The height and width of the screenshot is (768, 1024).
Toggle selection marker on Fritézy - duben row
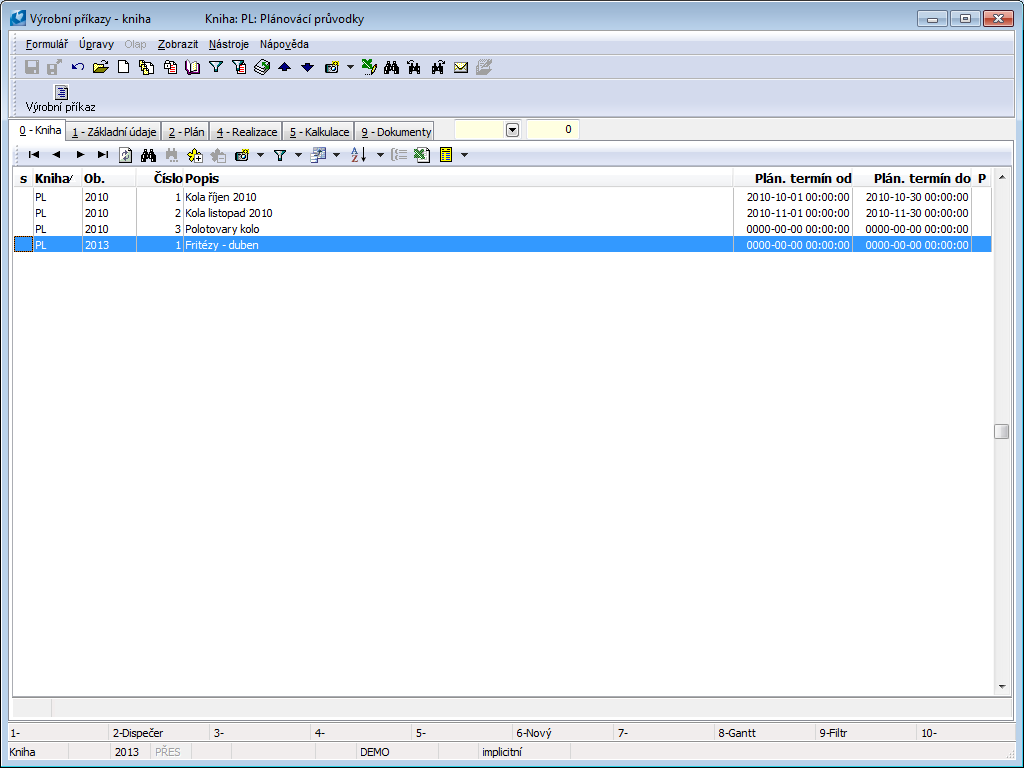tap(22, 245)
